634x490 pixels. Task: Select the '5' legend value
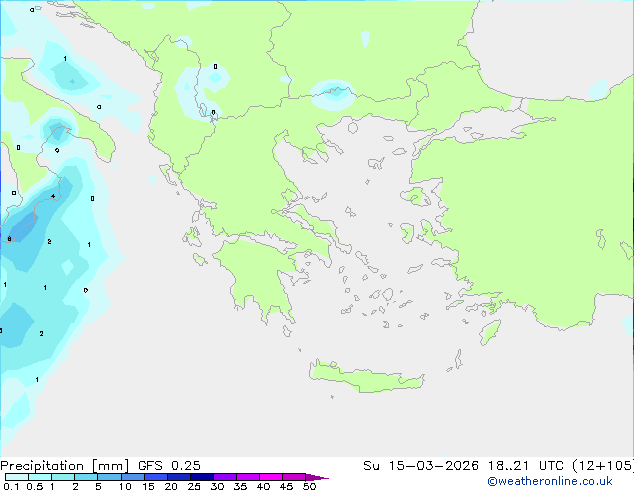(98, 486)
